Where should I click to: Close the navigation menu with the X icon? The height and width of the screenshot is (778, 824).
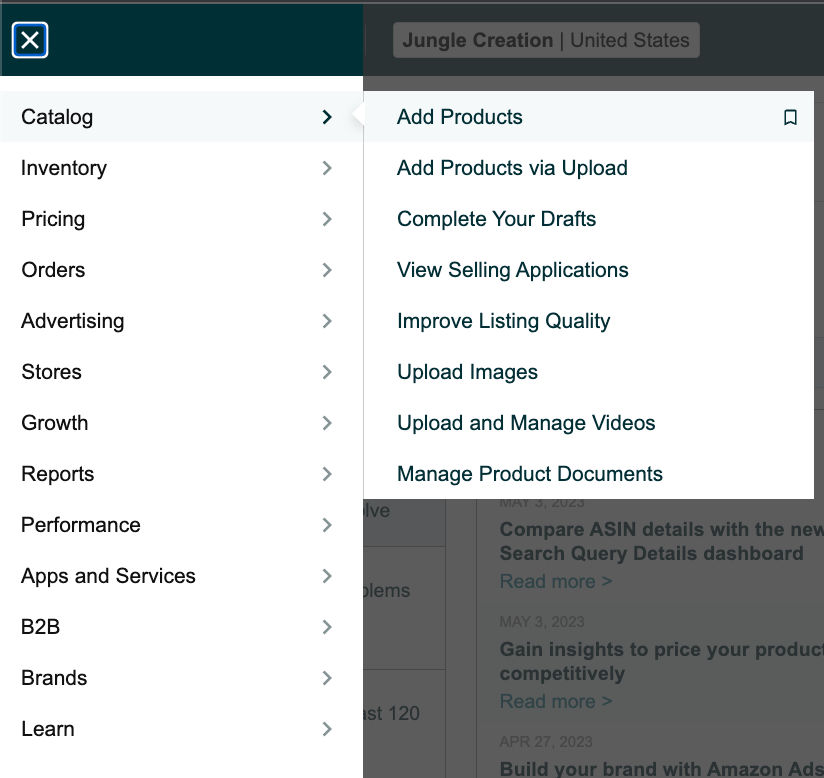[x=30, y=40]
